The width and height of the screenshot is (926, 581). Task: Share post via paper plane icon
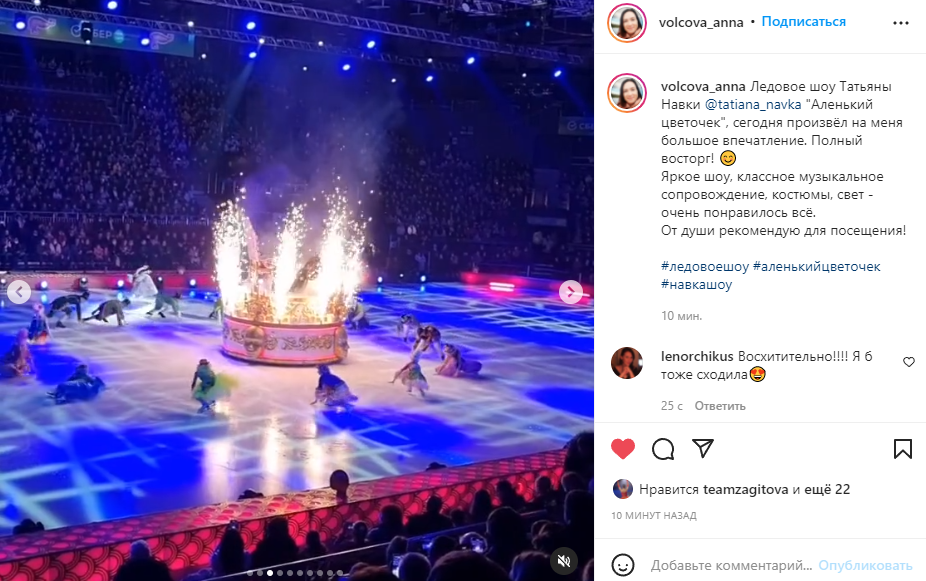pyautogui.click(x=703, y=449)
